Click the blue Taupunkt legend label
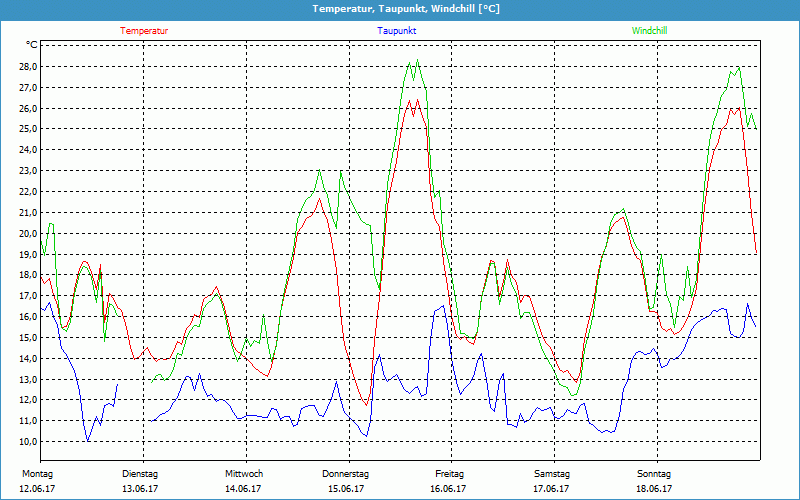The width and height of the screenshot is (800, 500). [x=397, y=31]
